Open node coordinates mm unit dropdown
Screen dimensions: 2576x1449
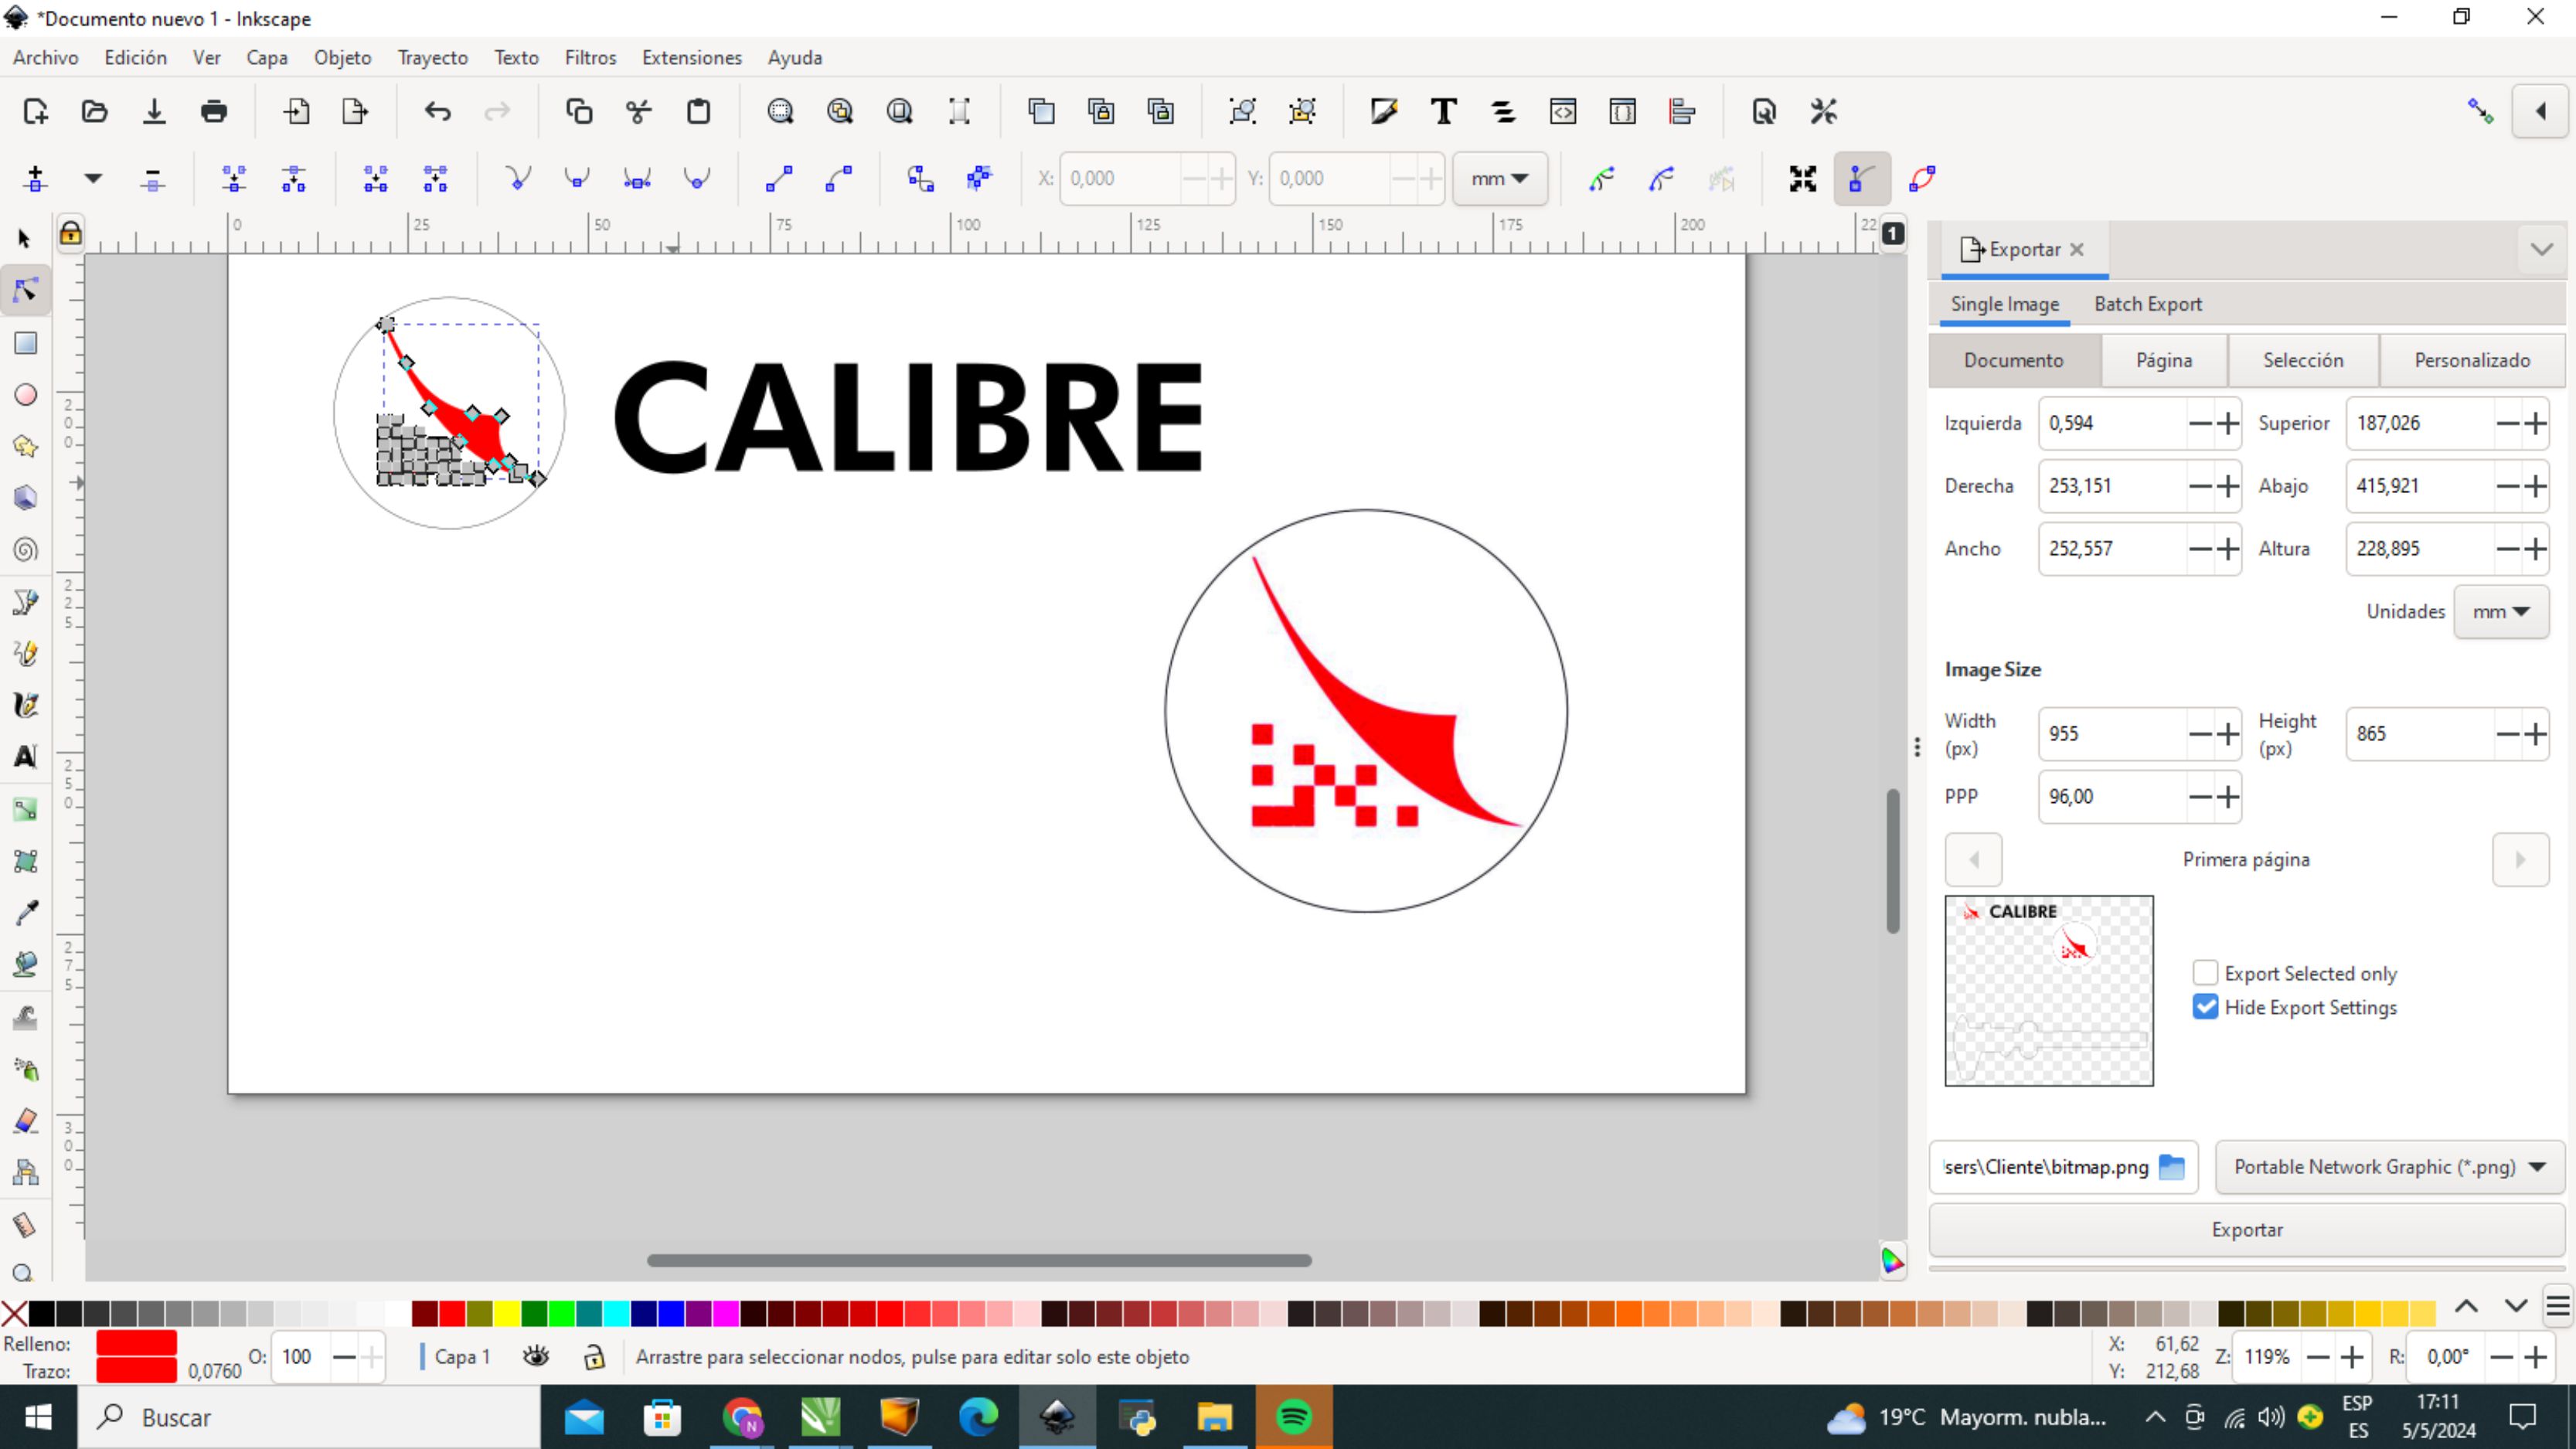click(x=1499, y=179)
